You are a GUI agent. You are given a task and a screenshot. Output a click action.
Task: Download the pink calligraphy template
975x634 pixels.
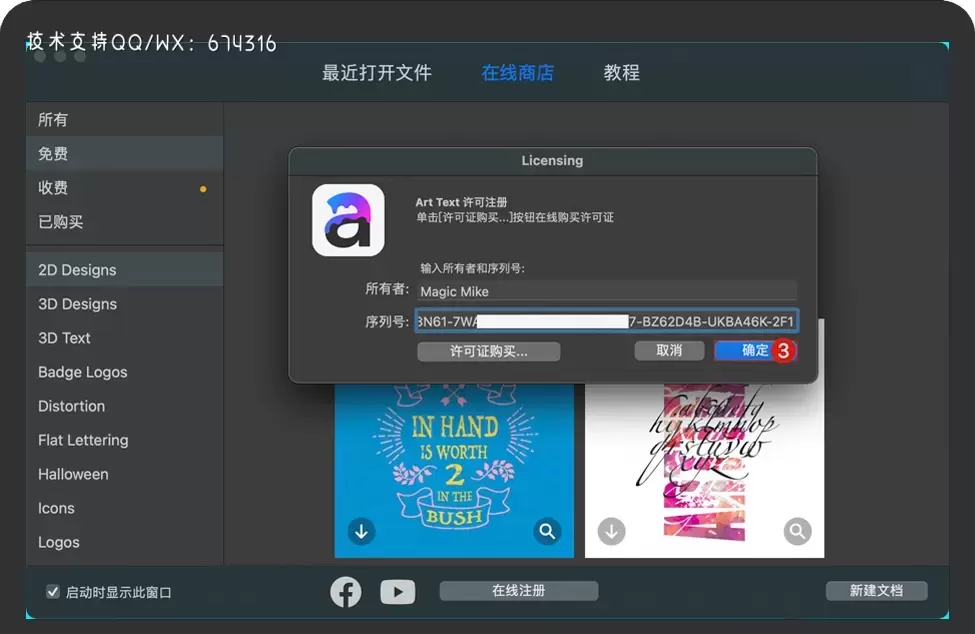pyautogui.click(x=611, y=531)
